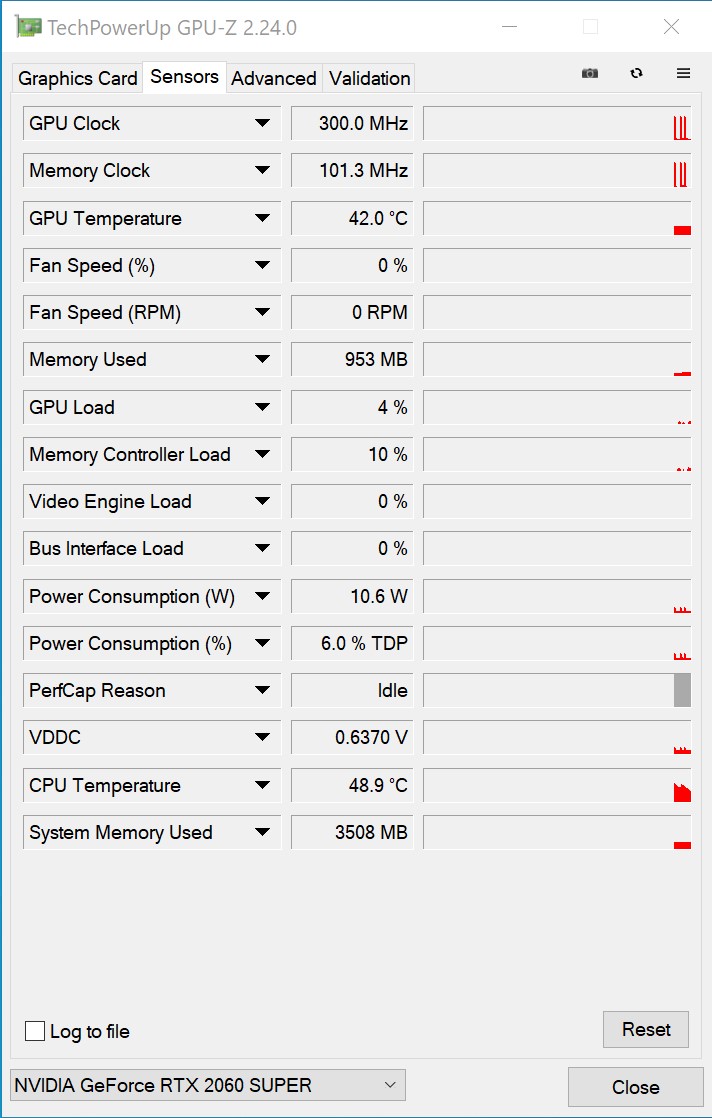
Task: Open the Validation tab
Action: tap(369, 78)
